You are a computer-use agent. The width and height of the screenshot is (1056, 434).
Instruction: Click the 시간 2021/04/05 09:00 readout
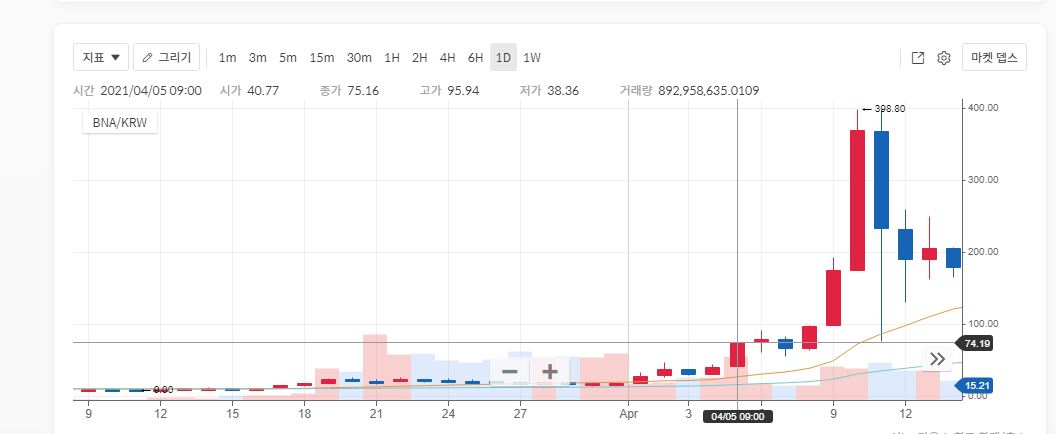[x=137, y=90]
